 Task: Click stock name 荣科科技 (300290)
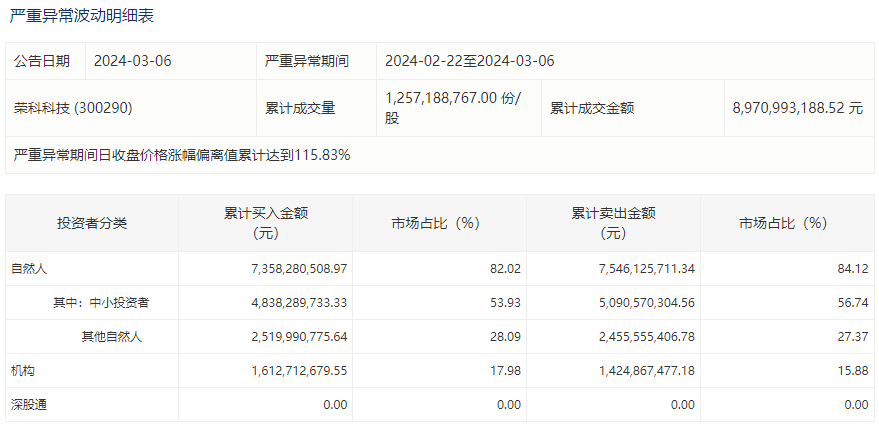click(73, 108)
